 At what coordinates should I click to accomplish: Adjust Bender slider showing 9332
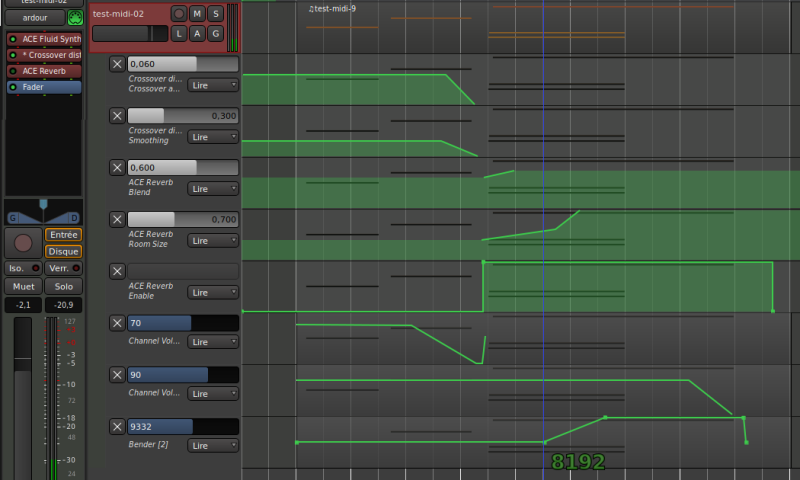[183, 426]
